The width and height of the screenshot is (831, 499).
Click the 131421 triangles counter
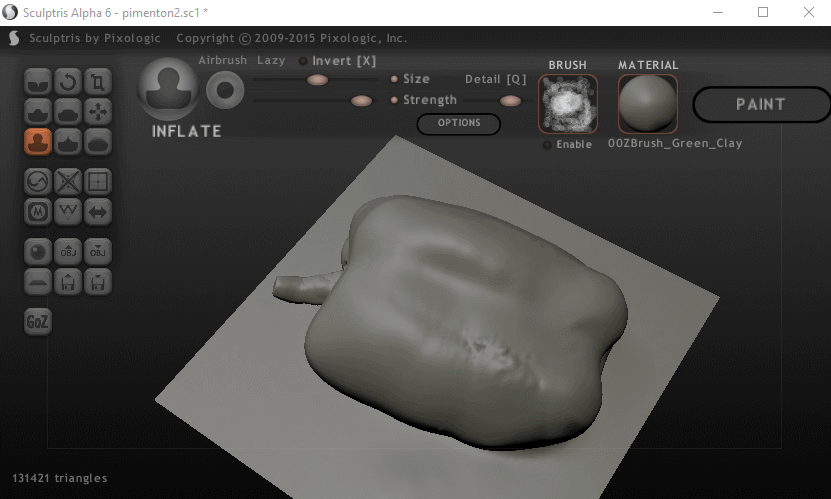(x=60, y=478)
